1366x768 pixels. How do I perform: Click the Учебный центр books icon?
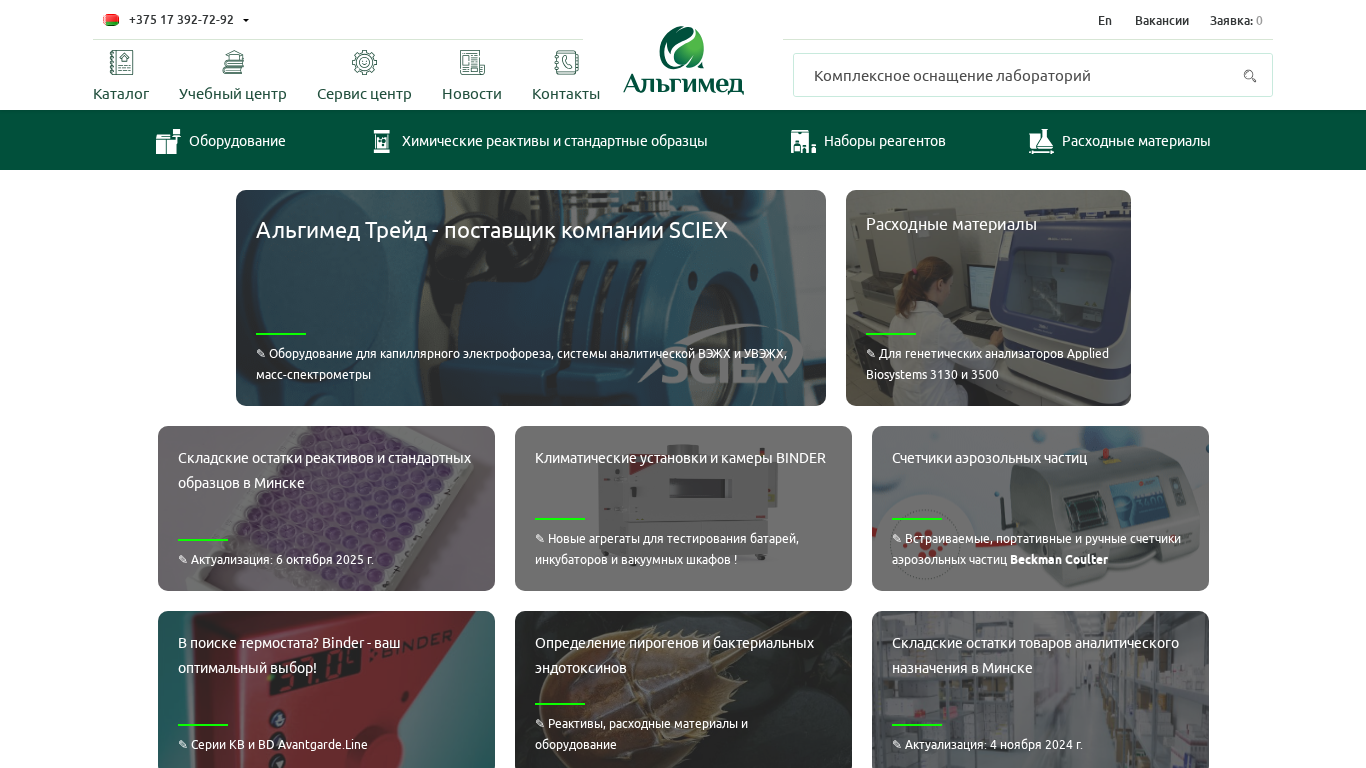(x=233, y=63)
